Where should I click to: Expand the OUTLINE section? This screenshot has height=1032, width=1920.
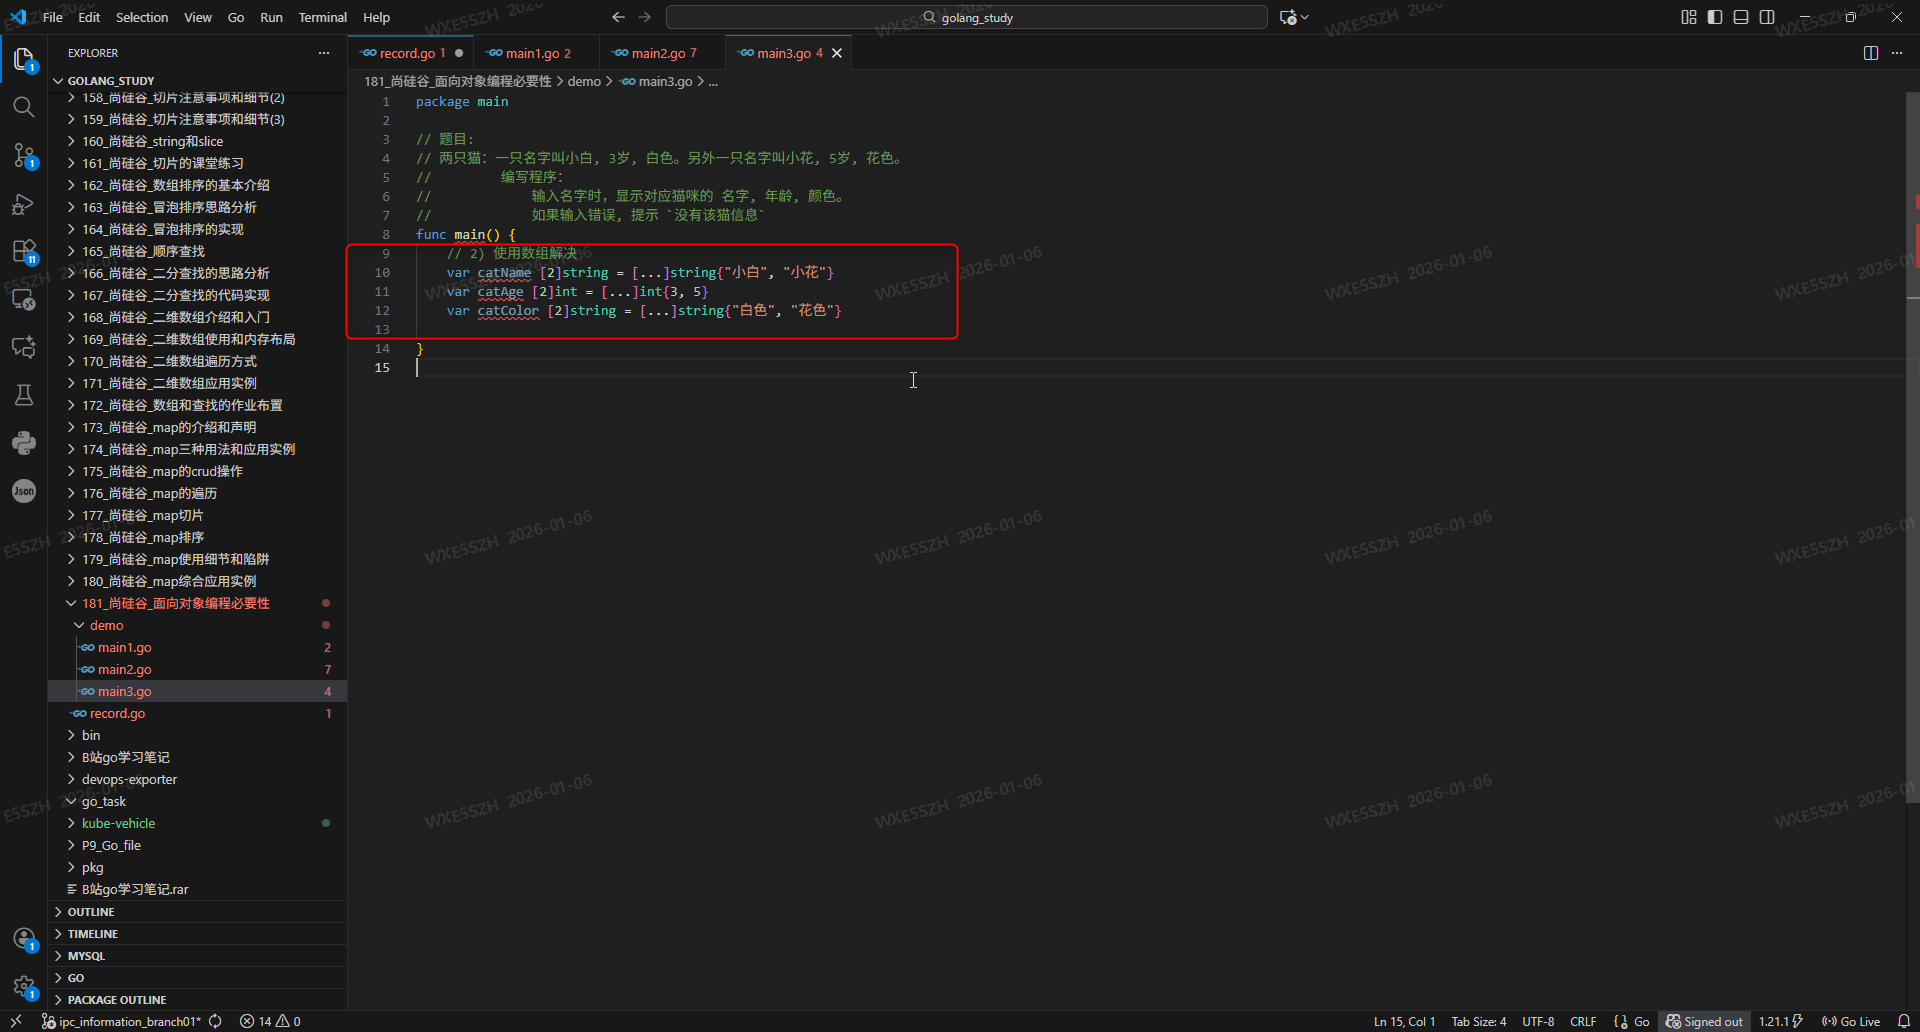(198, 912)
